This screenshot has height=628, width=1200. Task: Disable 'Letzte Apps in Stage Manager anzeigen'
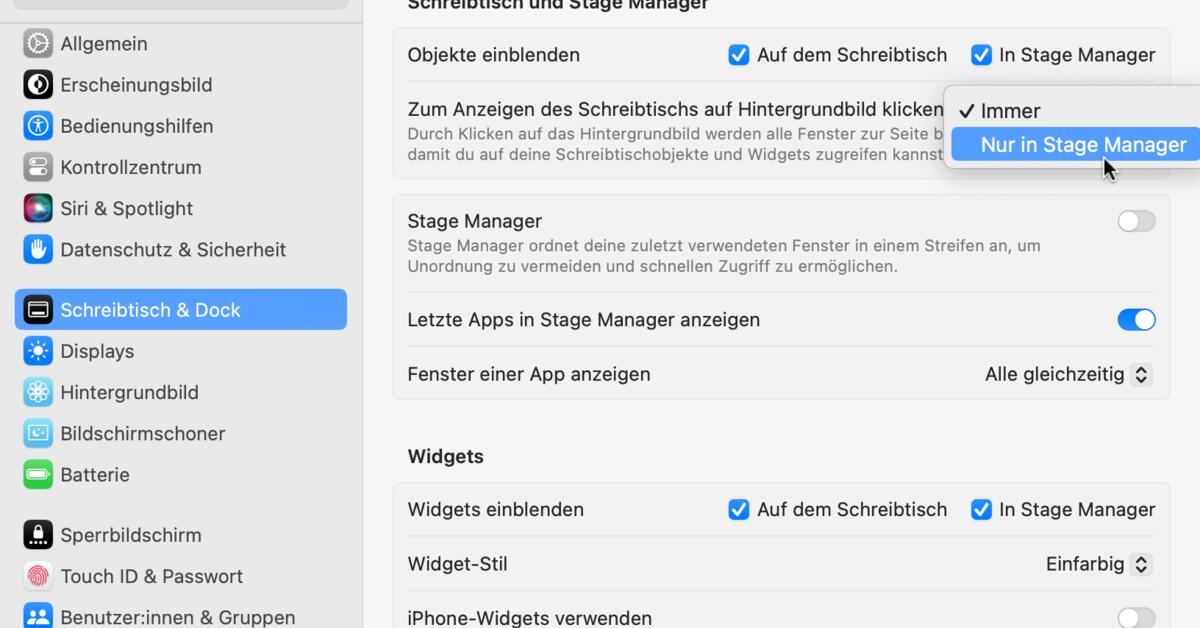(1136, 319)
